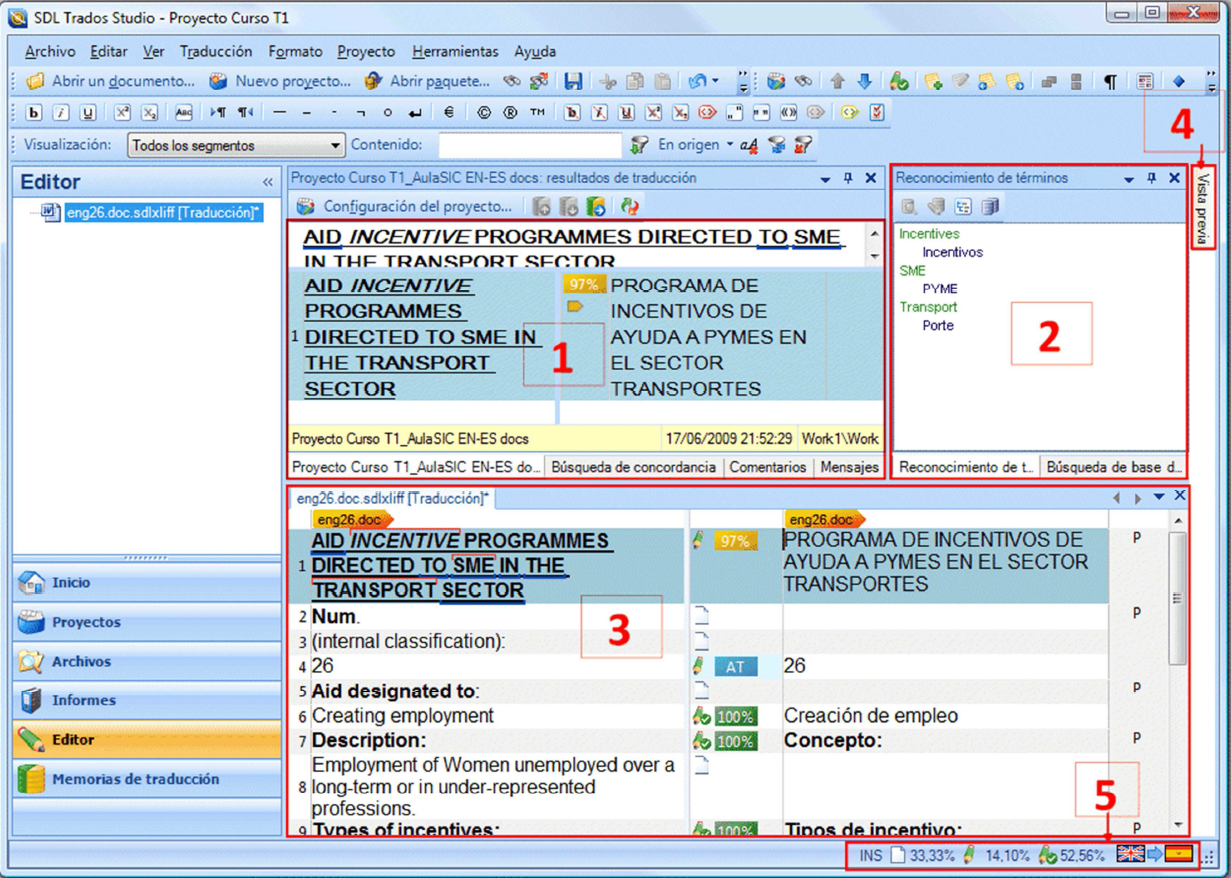Click the Italic formatting icon
Screen dimensions: 1231x878
point(61,113)
